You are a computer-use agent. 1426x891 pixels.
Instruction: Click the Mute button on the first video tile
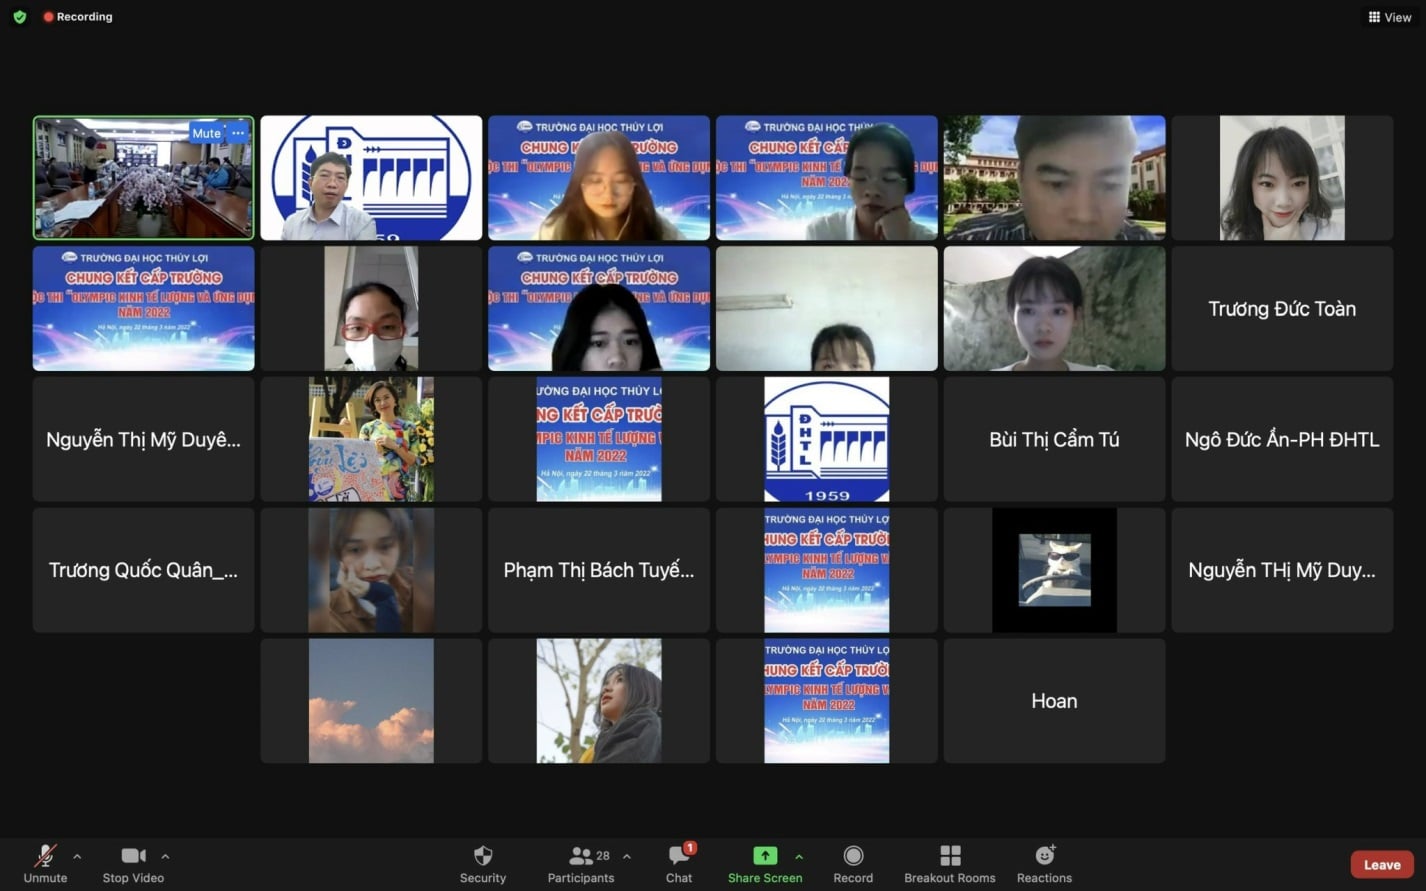pos(206,133)
